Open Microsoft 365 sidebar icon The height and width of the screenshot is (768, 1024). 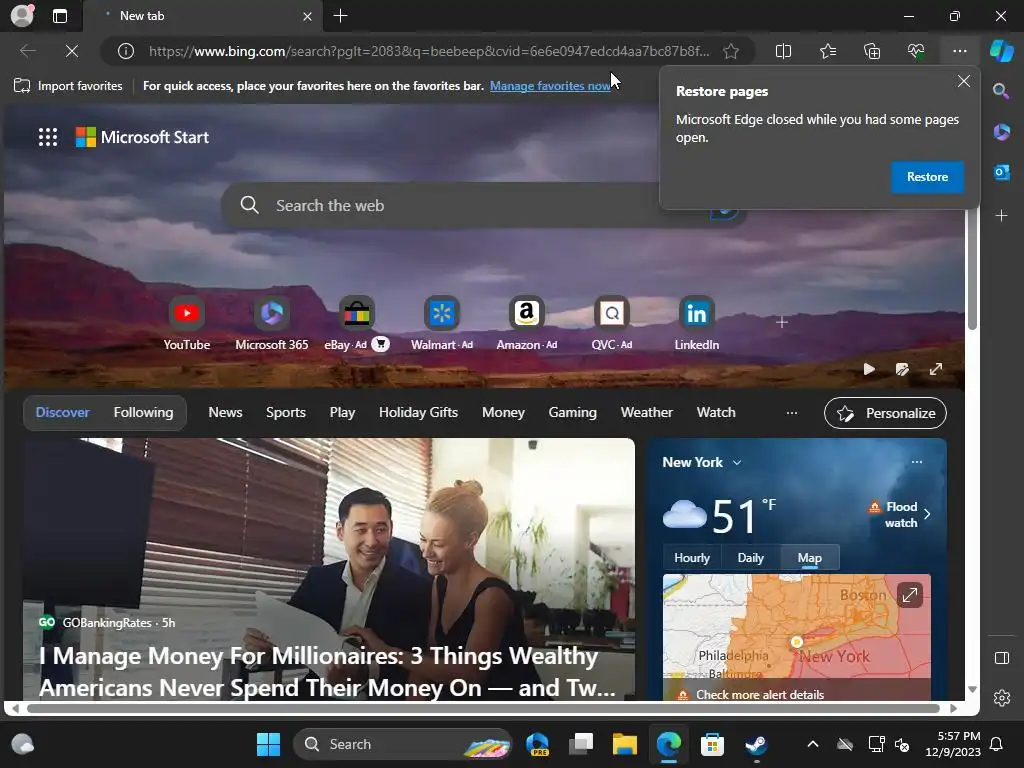[1001, 132]
